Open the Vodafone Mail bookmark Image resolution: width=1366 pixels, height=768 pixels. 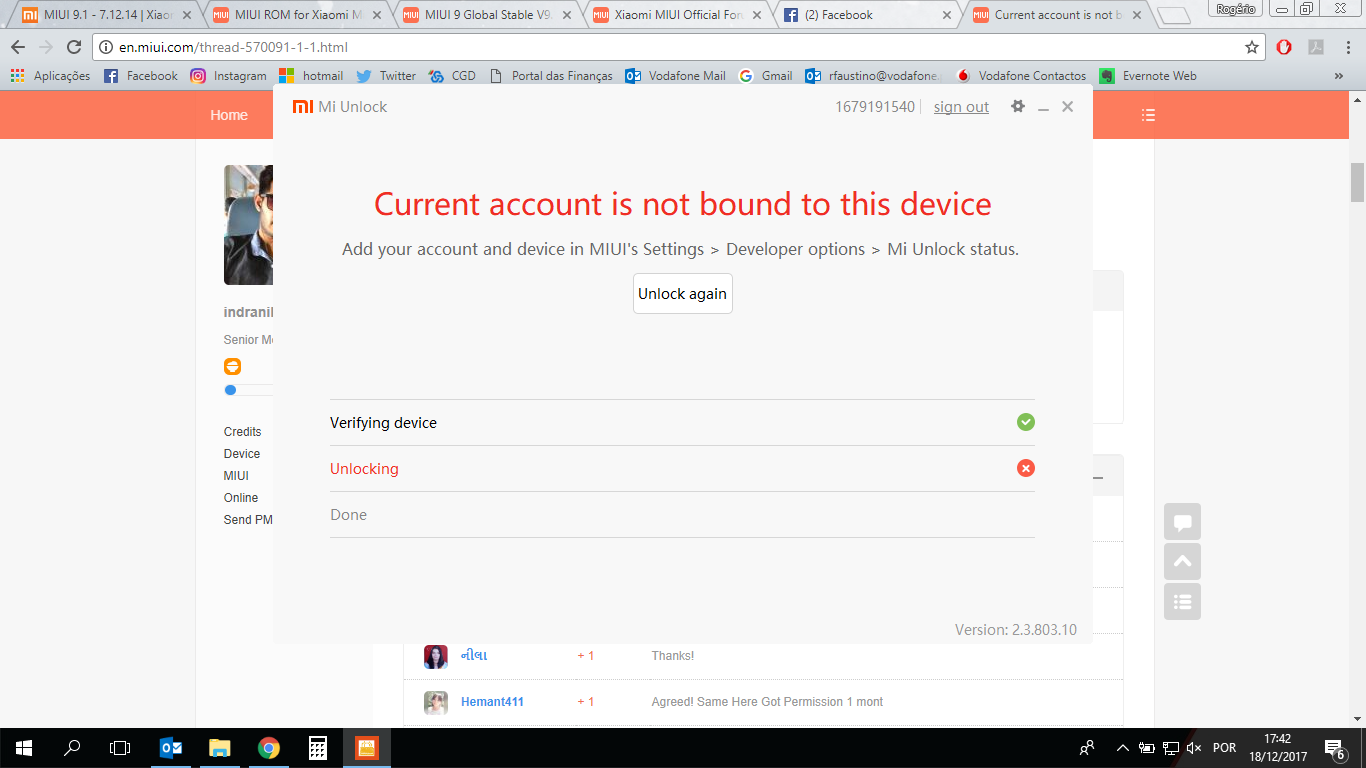pyautogui.click(x=676, y=76)
